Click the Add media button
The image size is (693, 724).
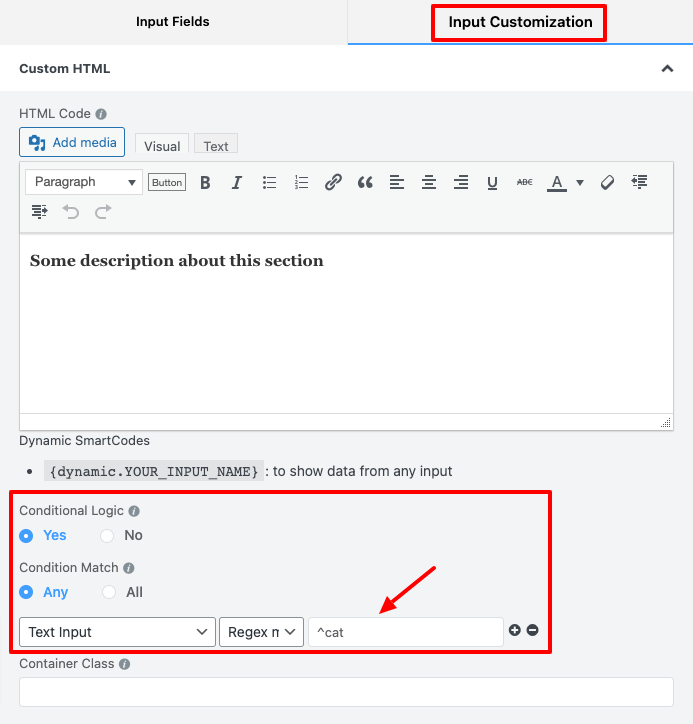(x=72, y=142)
